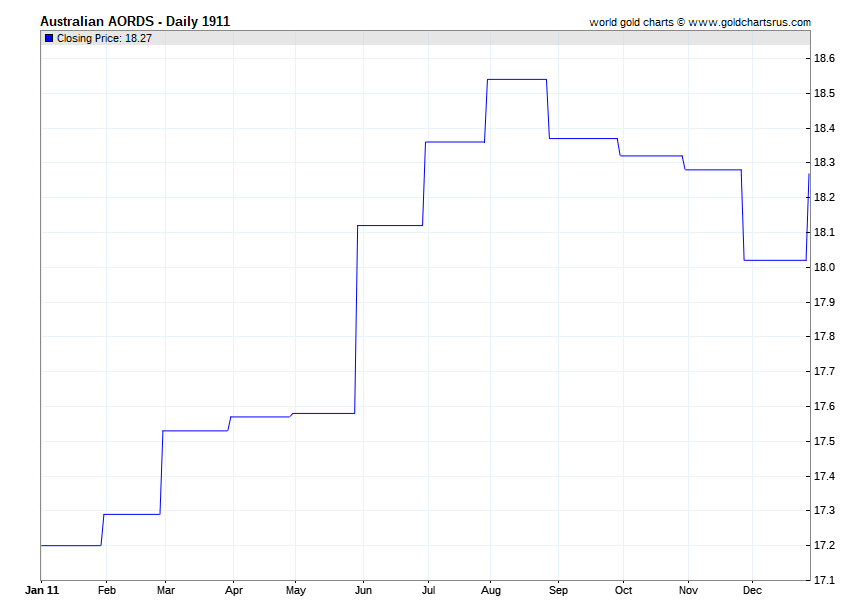Click the 'Closing Price: 18.27' legend label
850x616 pixels.
click(x=104, y=38)
